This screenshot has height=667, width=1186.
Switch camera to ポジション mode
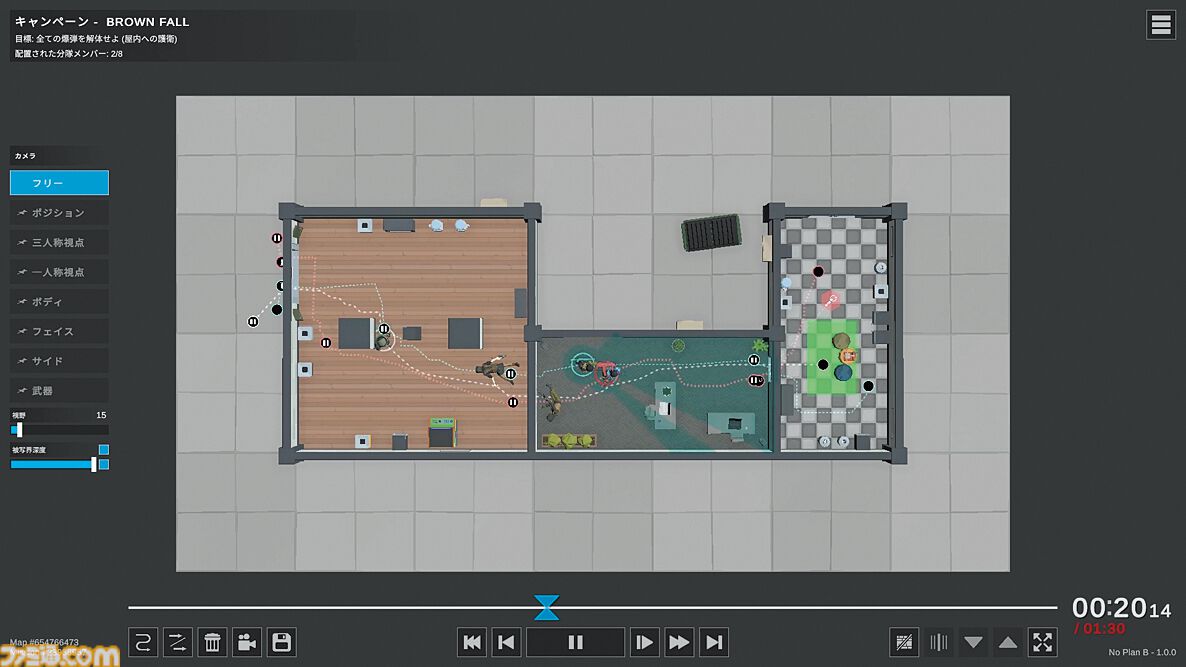[59, 213]
